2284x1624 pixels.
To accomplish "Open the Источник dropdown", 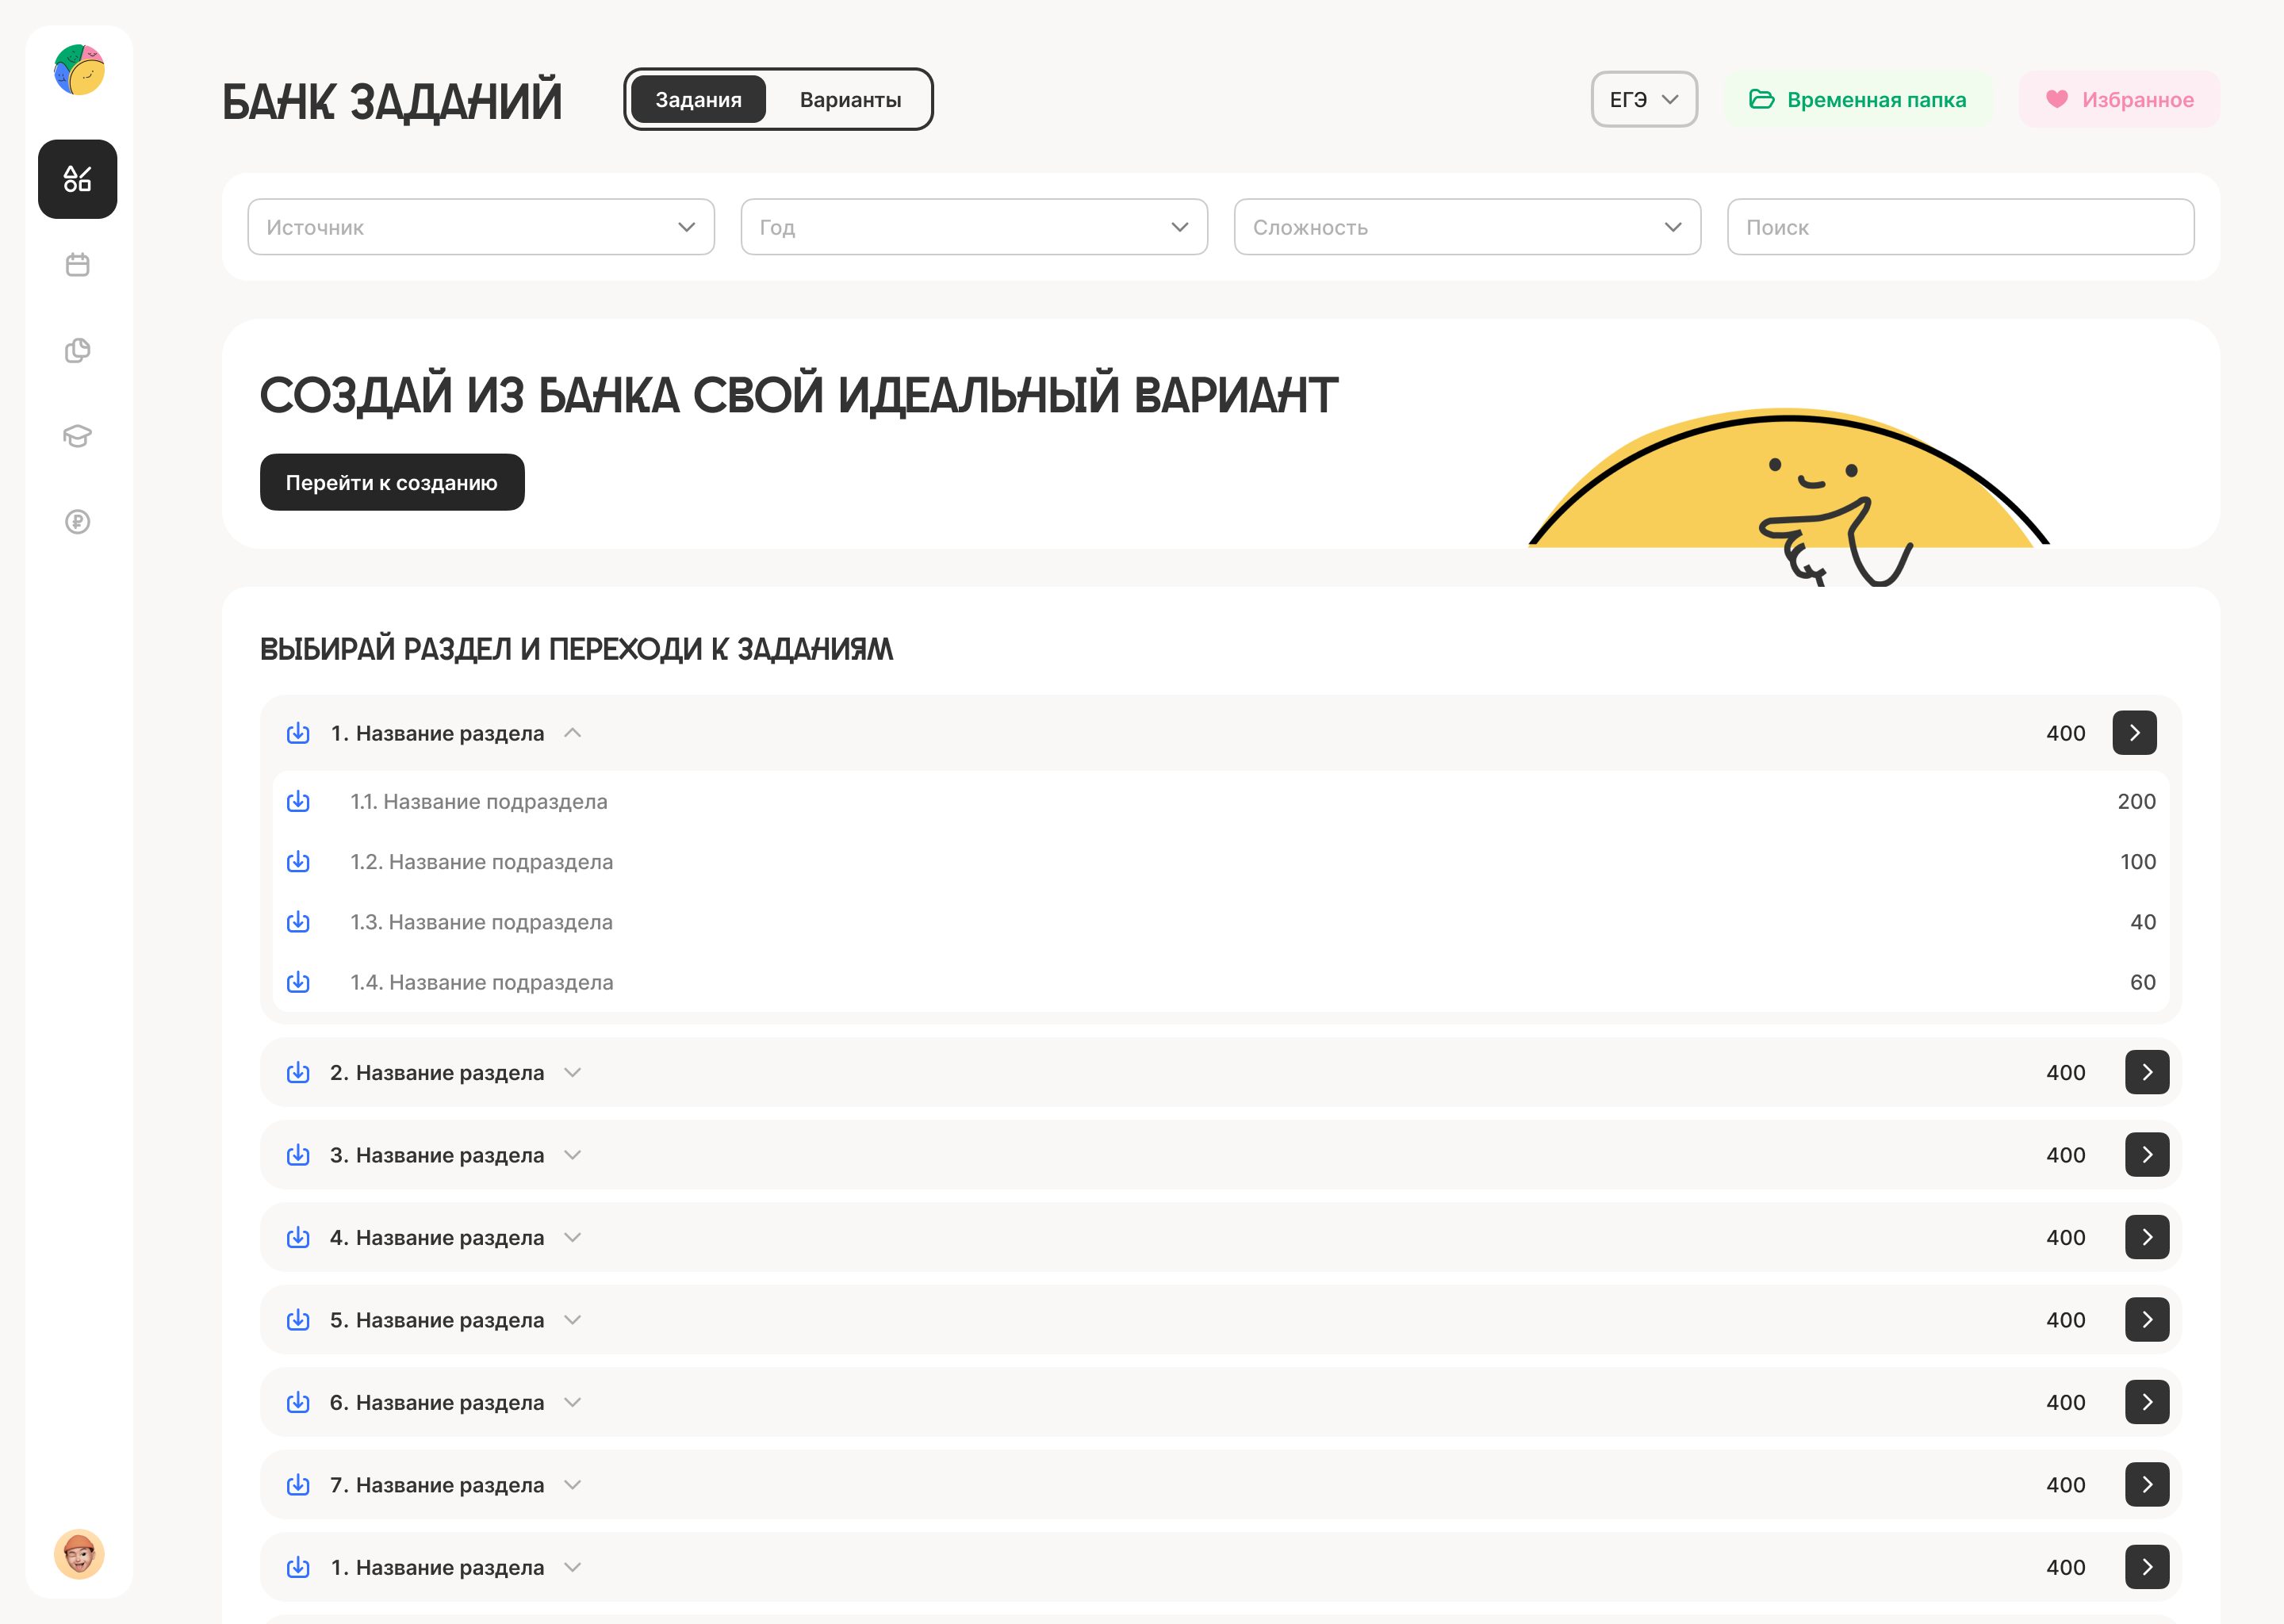I will click(480, 227).
